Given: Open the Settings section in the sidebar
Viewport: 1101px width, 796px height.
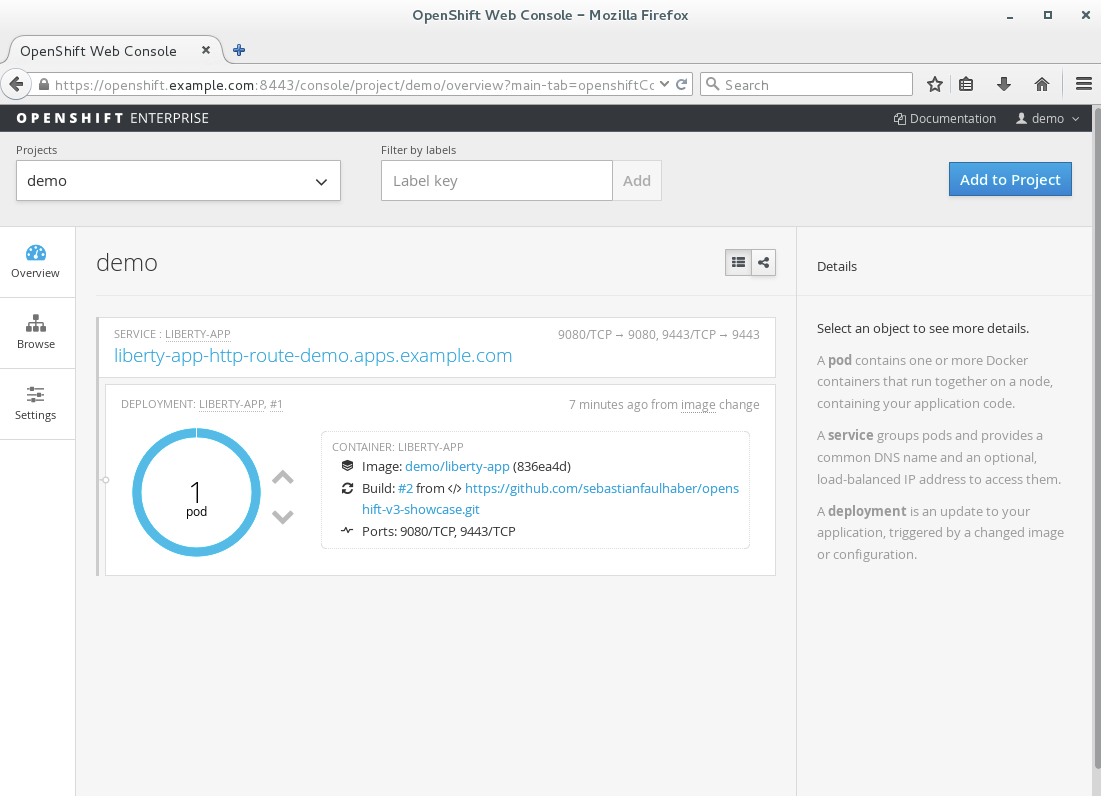Looking at the screenshot, I should [x=36, y=404].
